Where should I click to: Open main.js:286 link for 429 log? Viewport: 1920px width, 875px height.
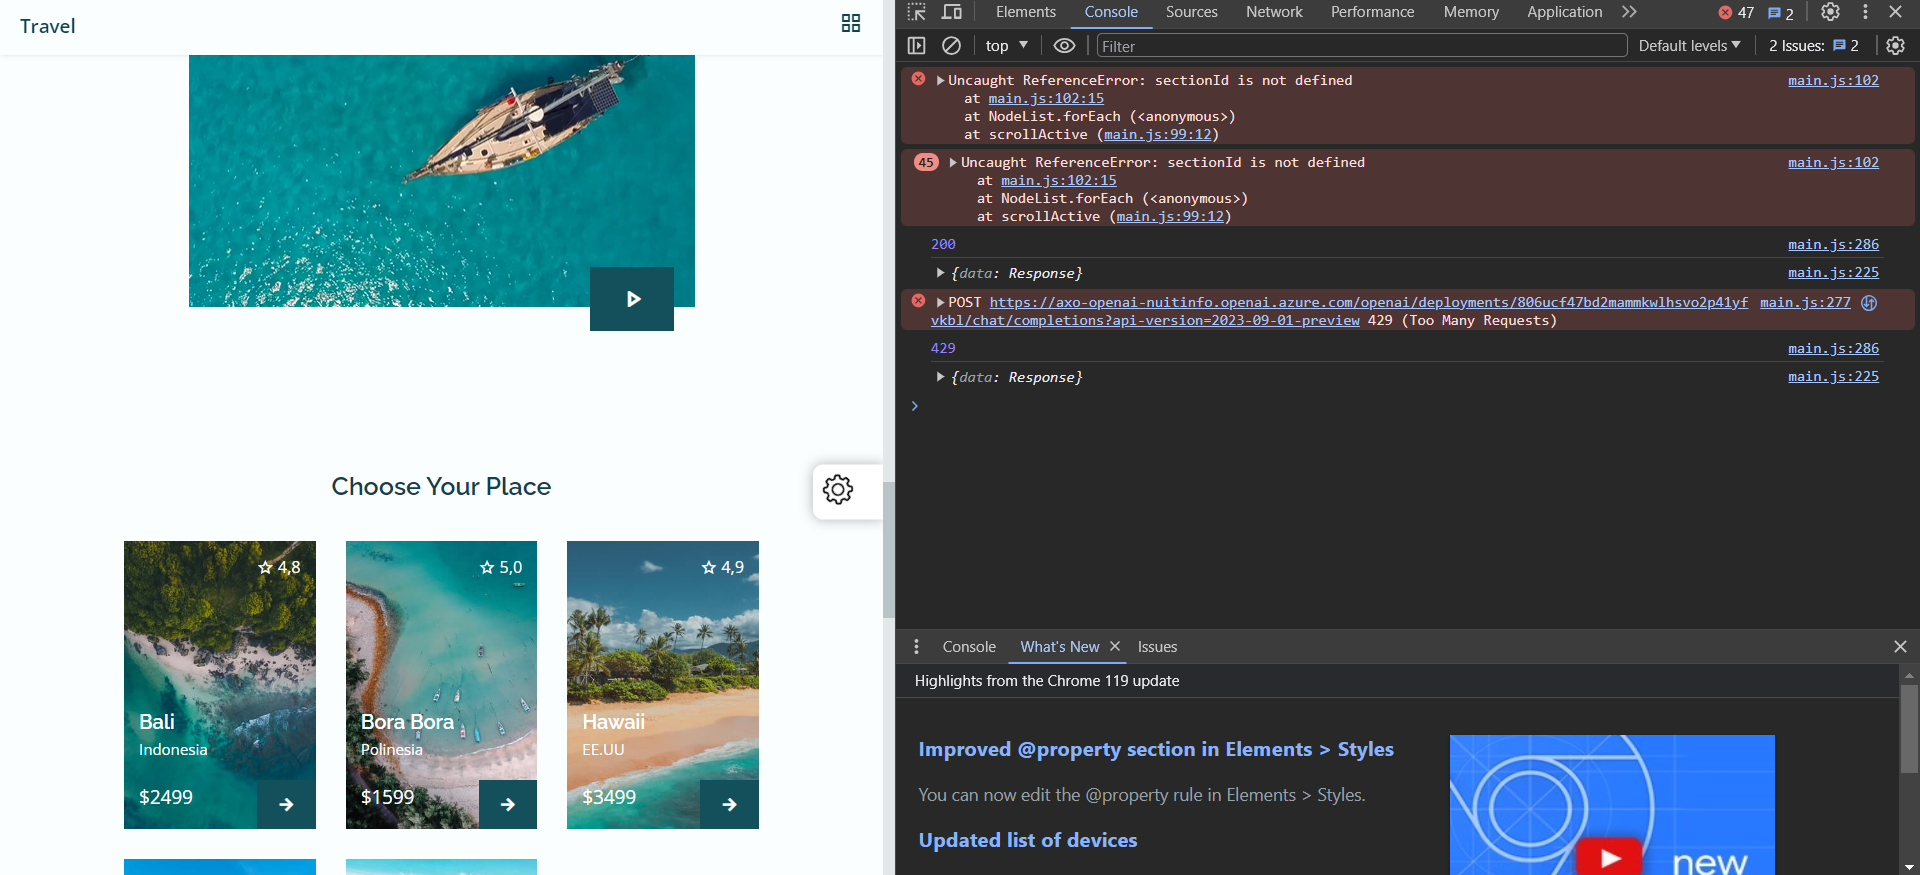point(1833,348)
